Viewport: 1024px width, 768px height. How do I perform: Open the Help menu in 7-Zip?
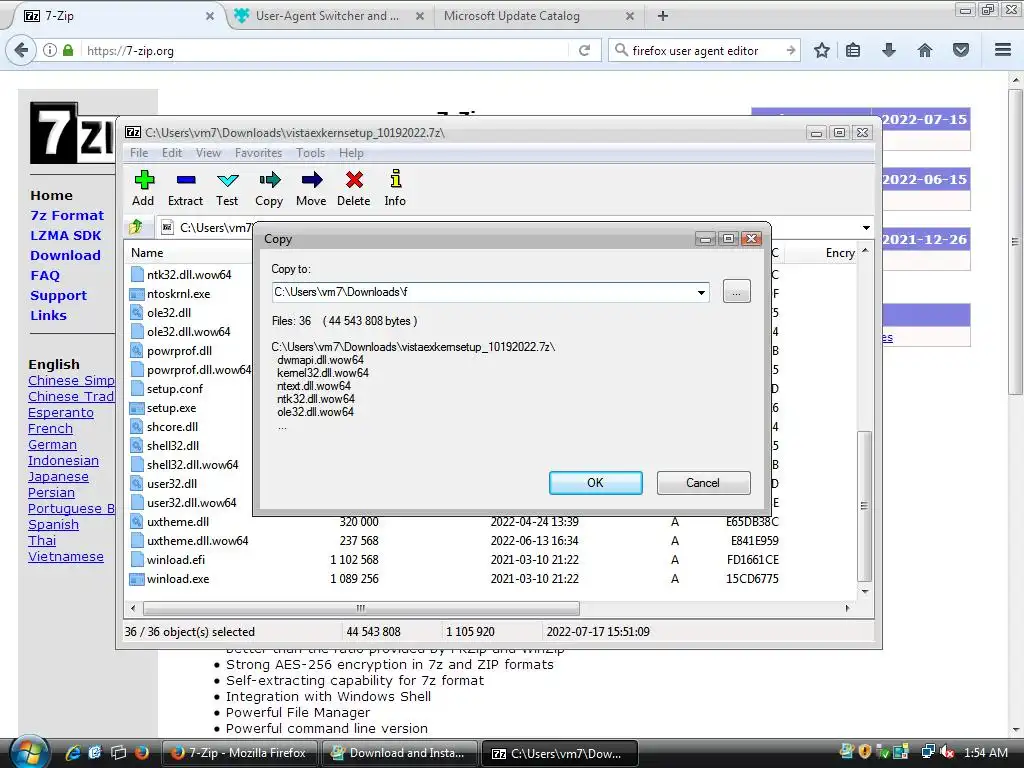(351, 153)
